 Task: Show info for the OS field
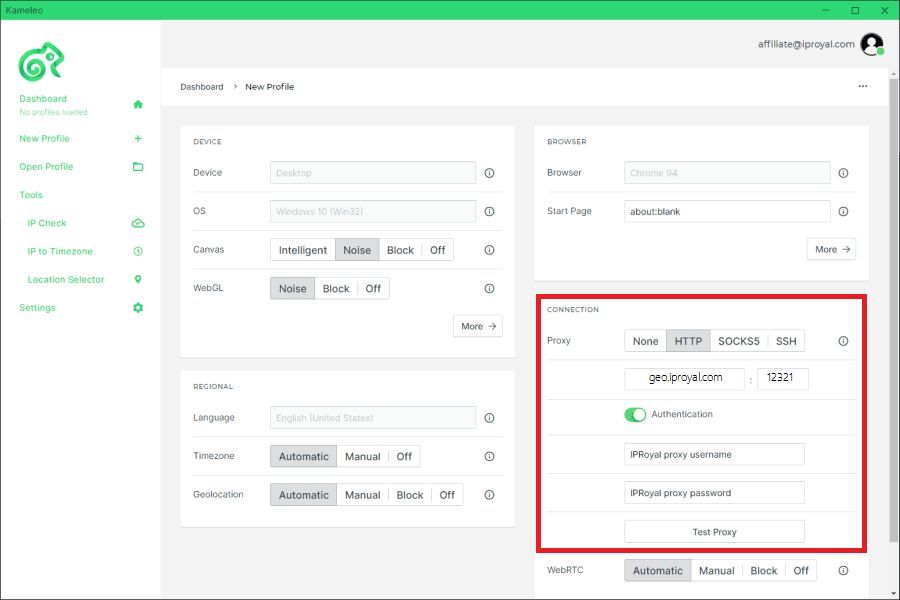[489, 211]
